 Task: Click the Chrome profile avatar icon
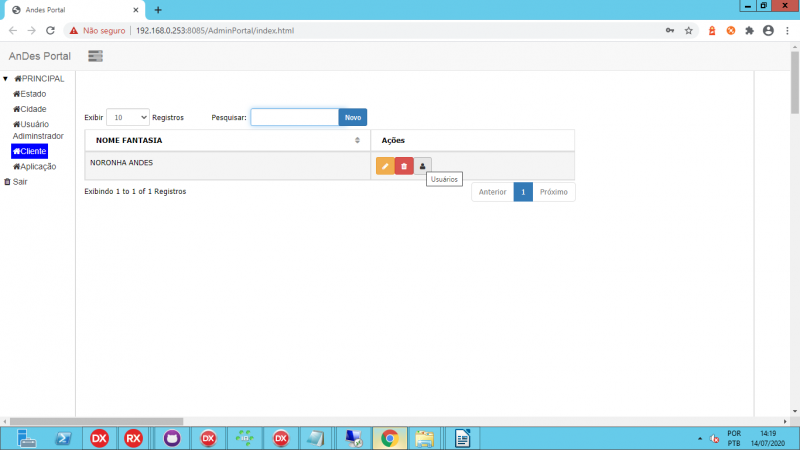click(x=768, y=31)
